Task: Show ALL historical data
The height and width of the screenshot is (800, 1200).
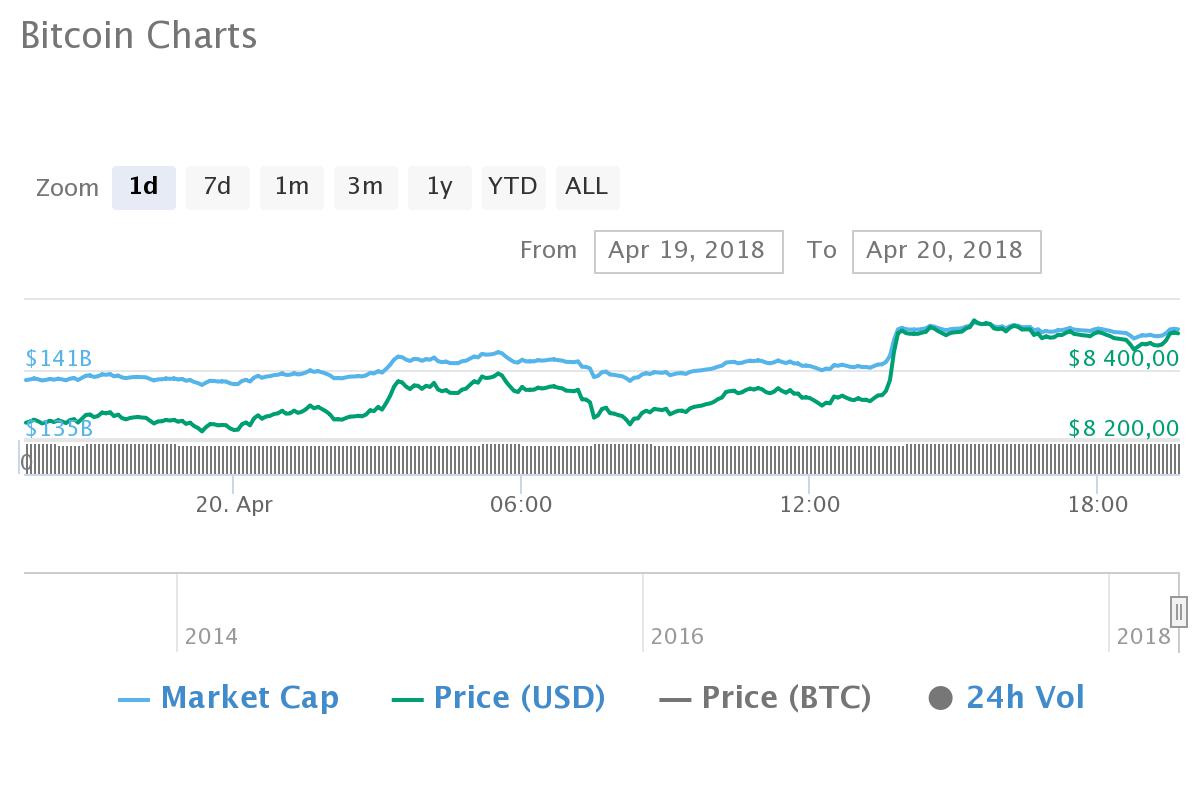Action: (587, 187)
